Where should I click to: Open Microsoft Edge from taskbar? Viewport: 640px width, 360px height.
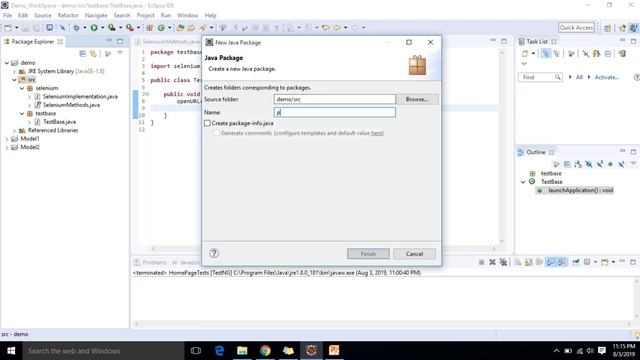[219, 351]
